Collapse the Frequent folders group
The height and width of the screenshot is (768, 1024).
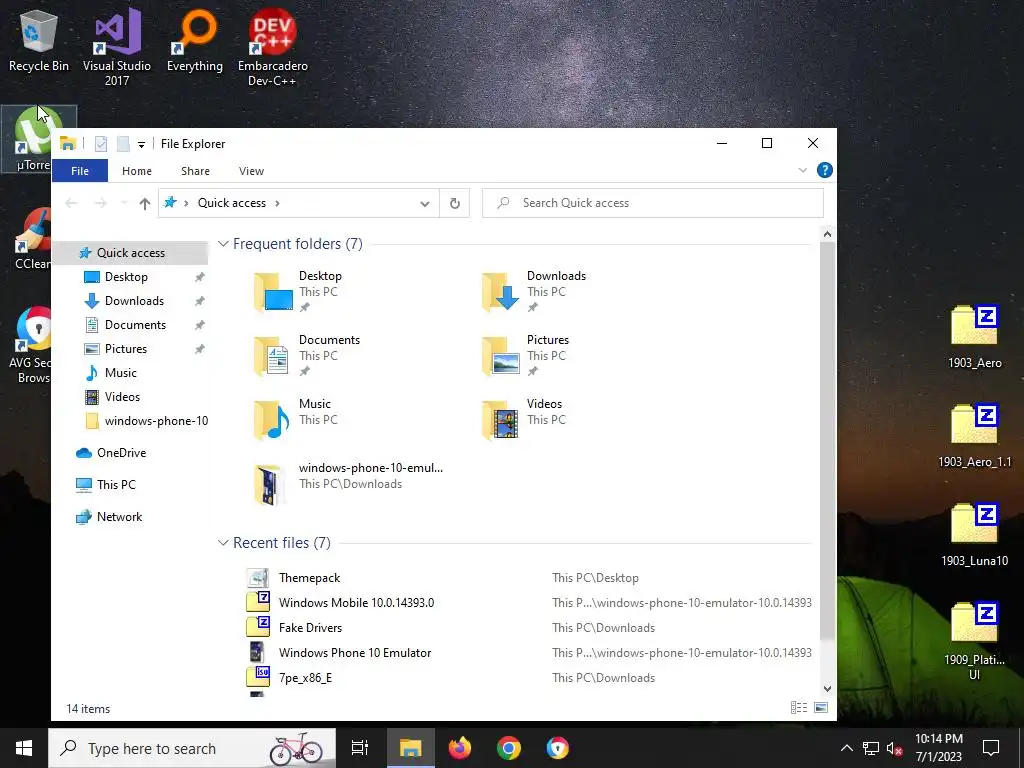pyautogui.click(x=223, y=244)
